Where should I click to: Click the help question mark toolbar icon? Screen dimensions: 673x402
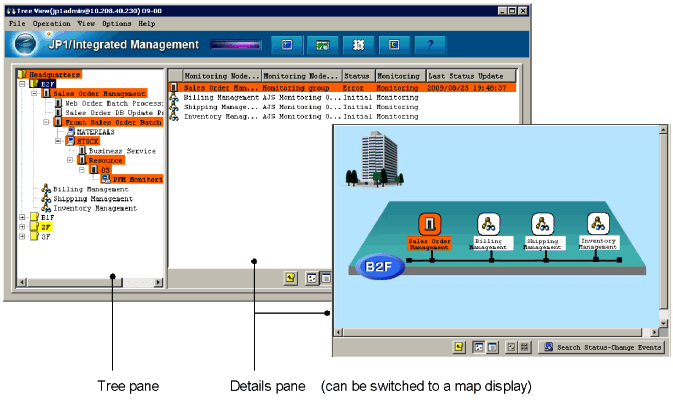click(431, 45)
